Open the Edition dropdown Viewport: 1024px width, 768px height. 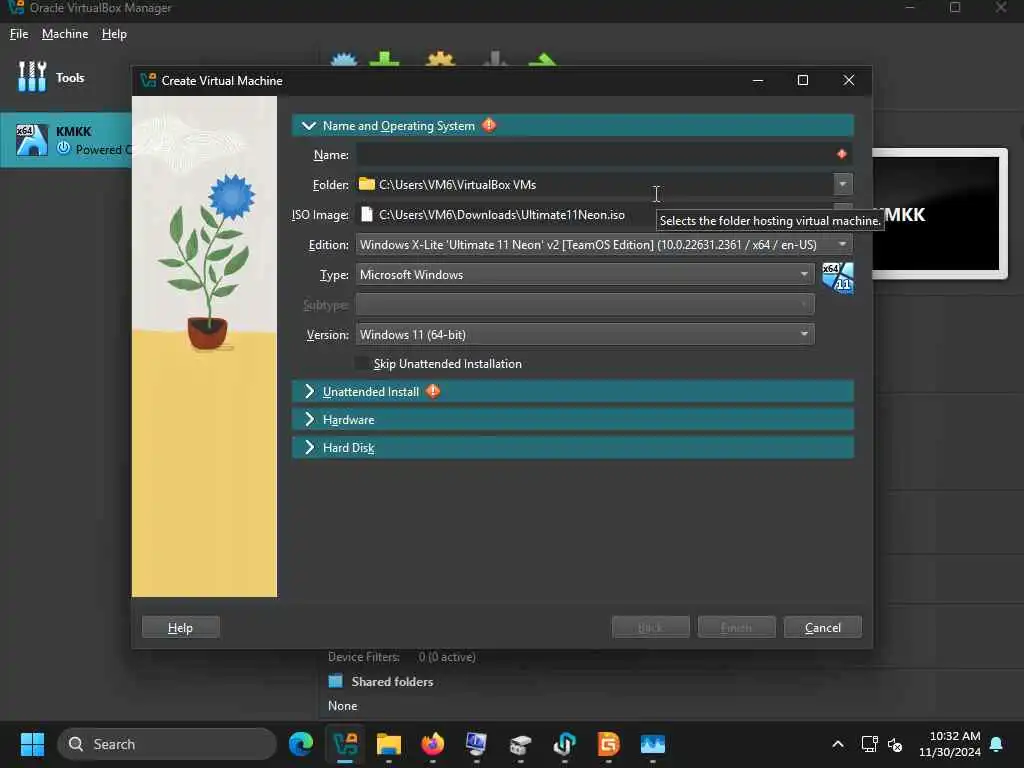click(x=603, y=245)
